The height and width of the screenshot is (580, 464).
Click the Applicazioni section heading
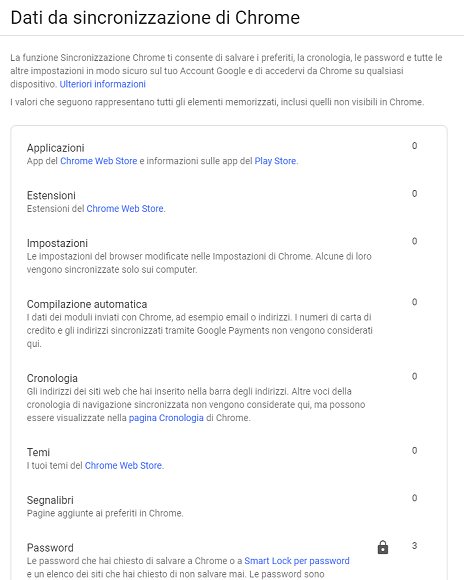pyautogui.click(x=56, y=148)
